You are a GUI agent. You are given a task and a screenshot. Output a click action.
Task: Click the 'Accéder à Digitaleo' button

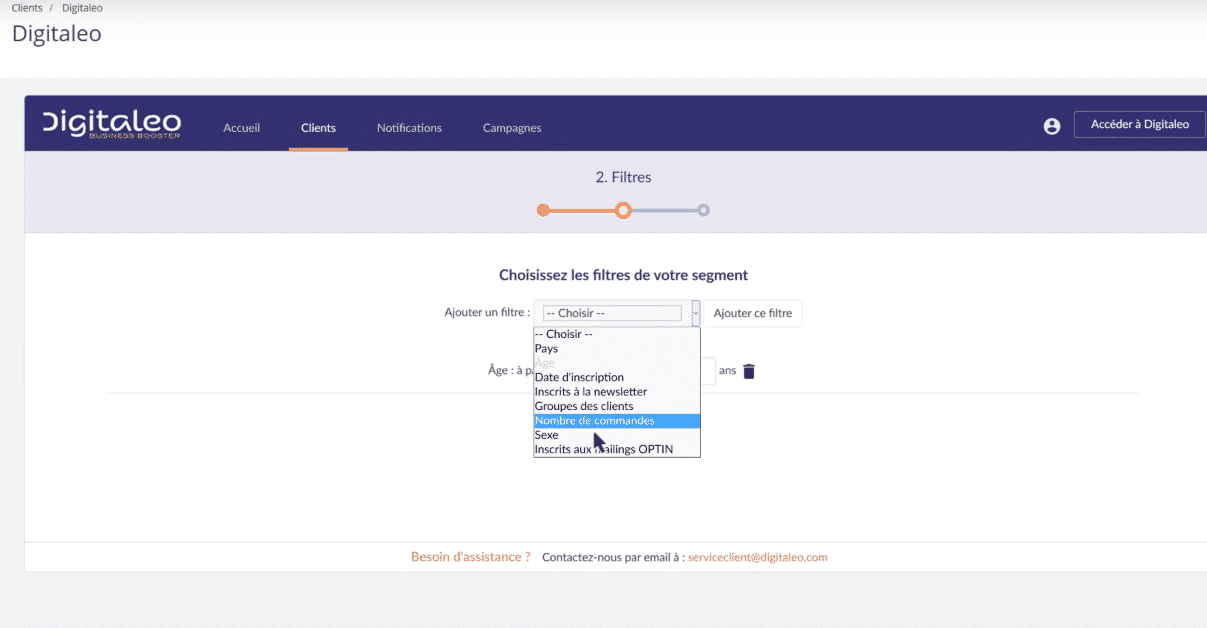pos(1139,125)
